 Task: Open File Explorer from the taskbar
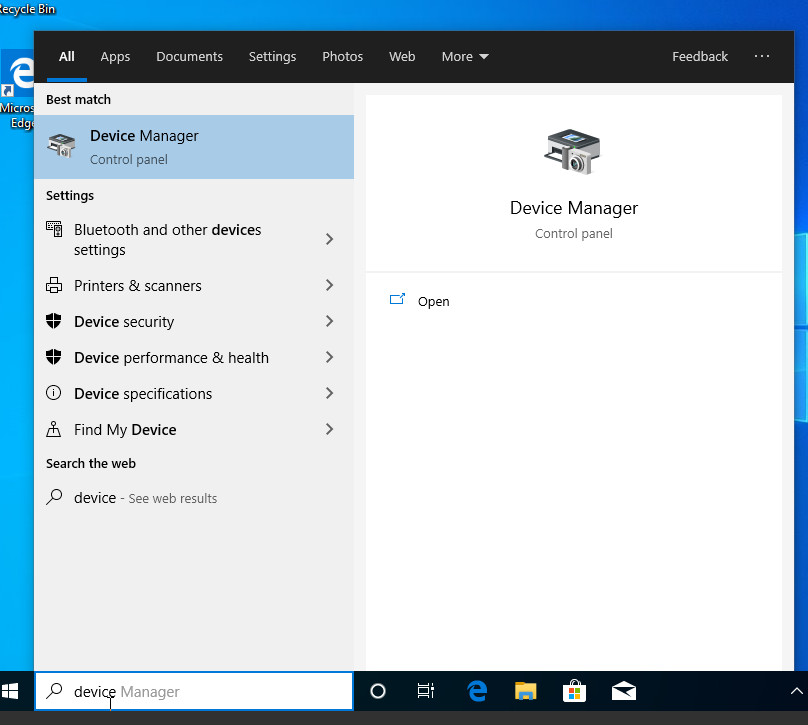(525, 691)
